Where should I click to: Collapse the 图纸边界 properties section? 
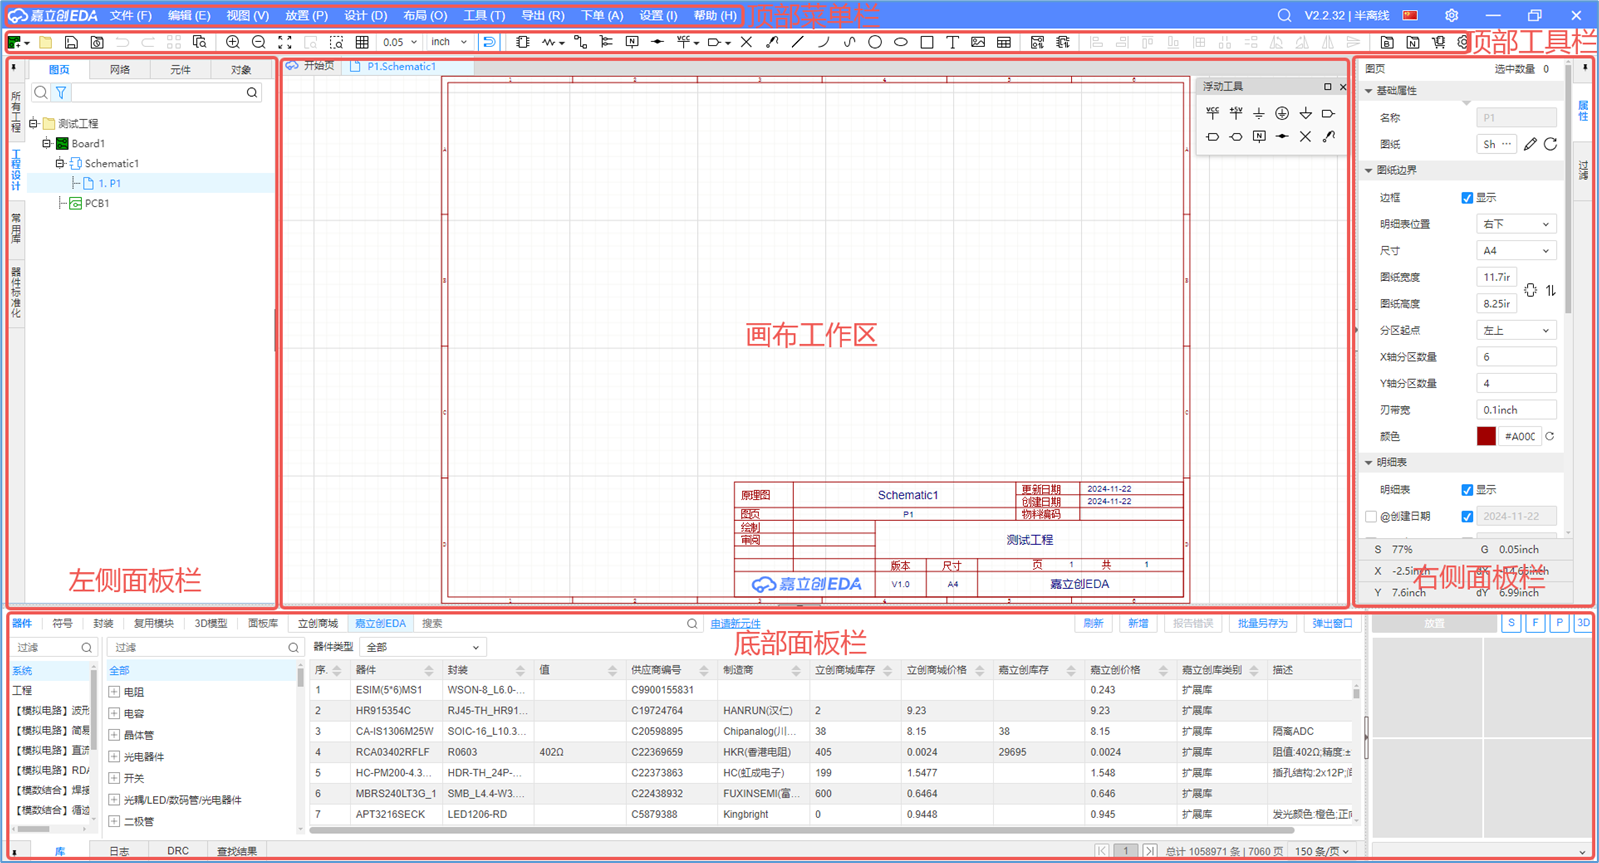(x=1369, y=171)
